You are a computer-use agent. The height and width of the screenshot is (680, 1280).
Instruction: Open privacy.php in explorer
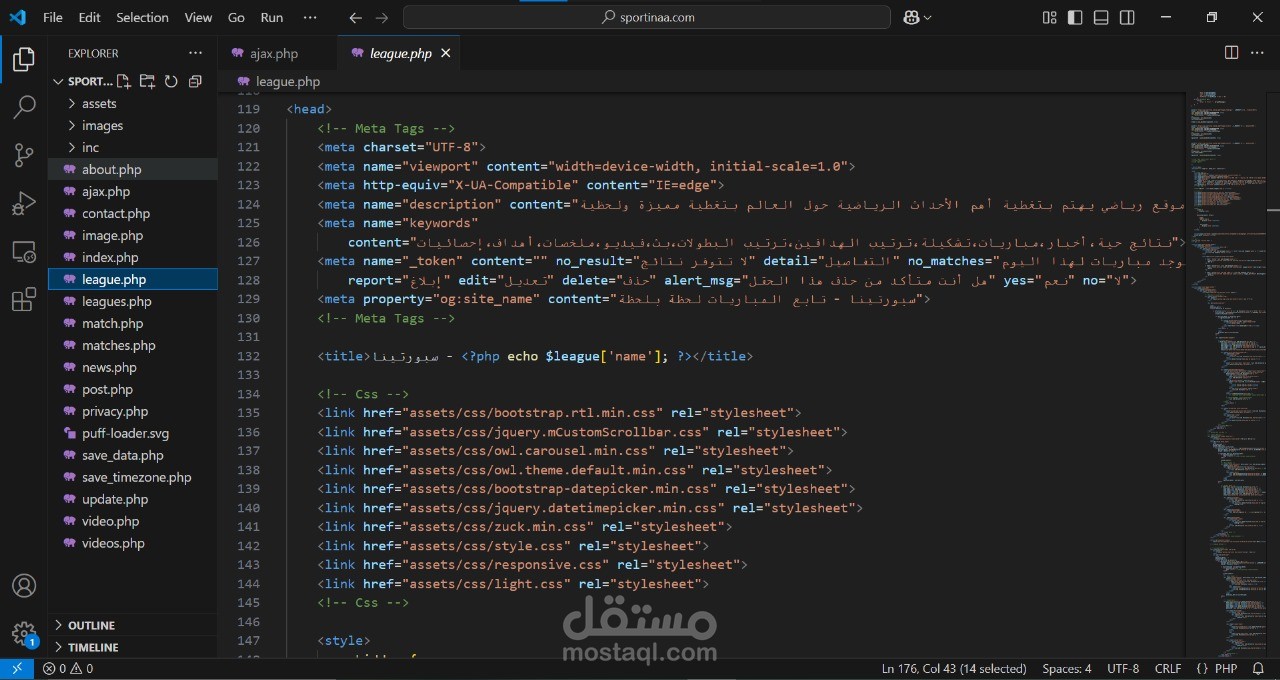pyautogui.click(x=133, y=411)
